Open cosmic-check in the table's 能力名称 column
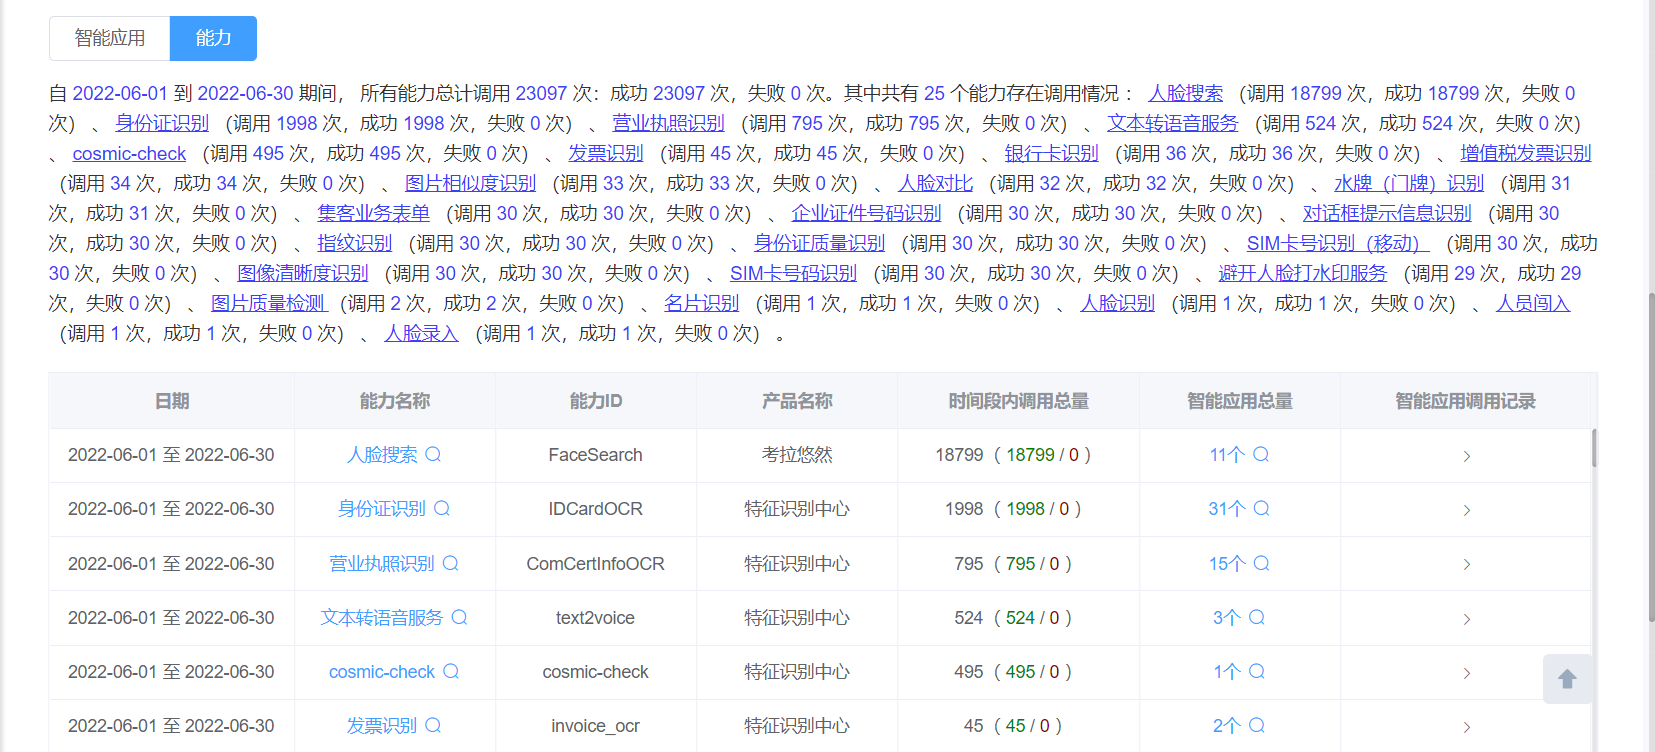 [382, 671]
